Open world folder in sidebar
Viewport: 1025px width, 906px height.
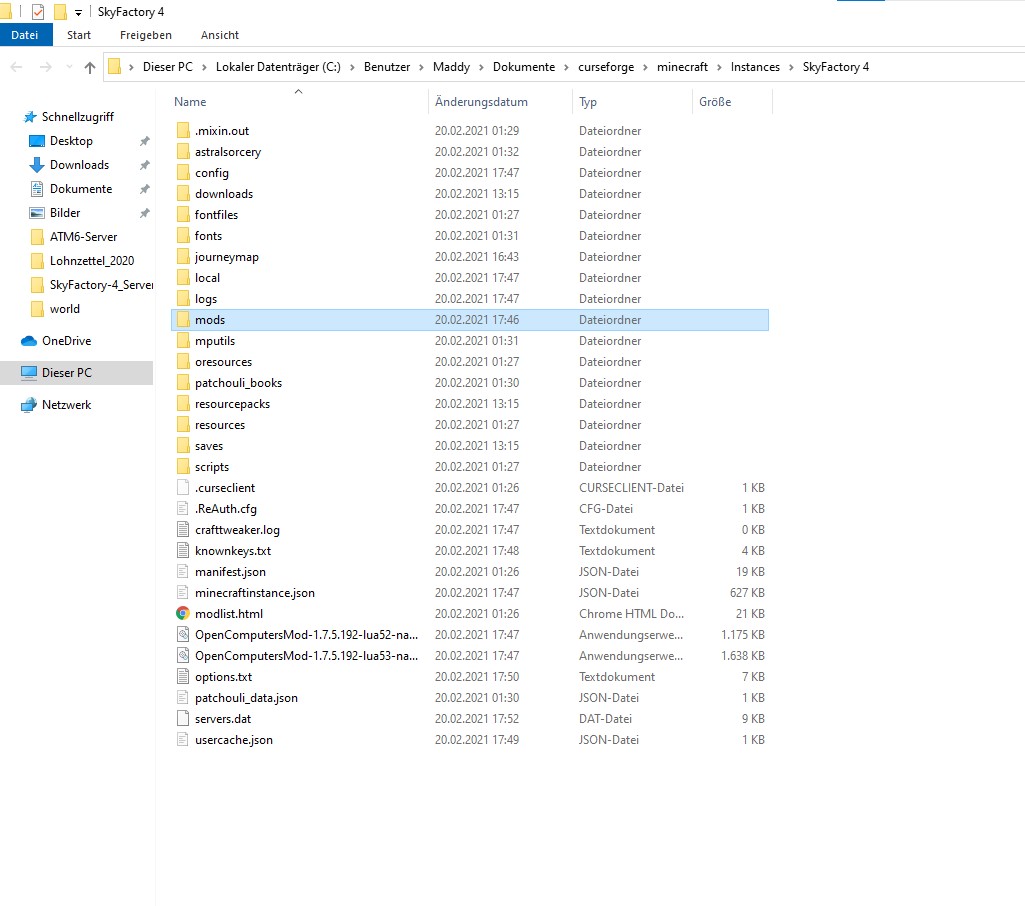[x=64, y=309]
